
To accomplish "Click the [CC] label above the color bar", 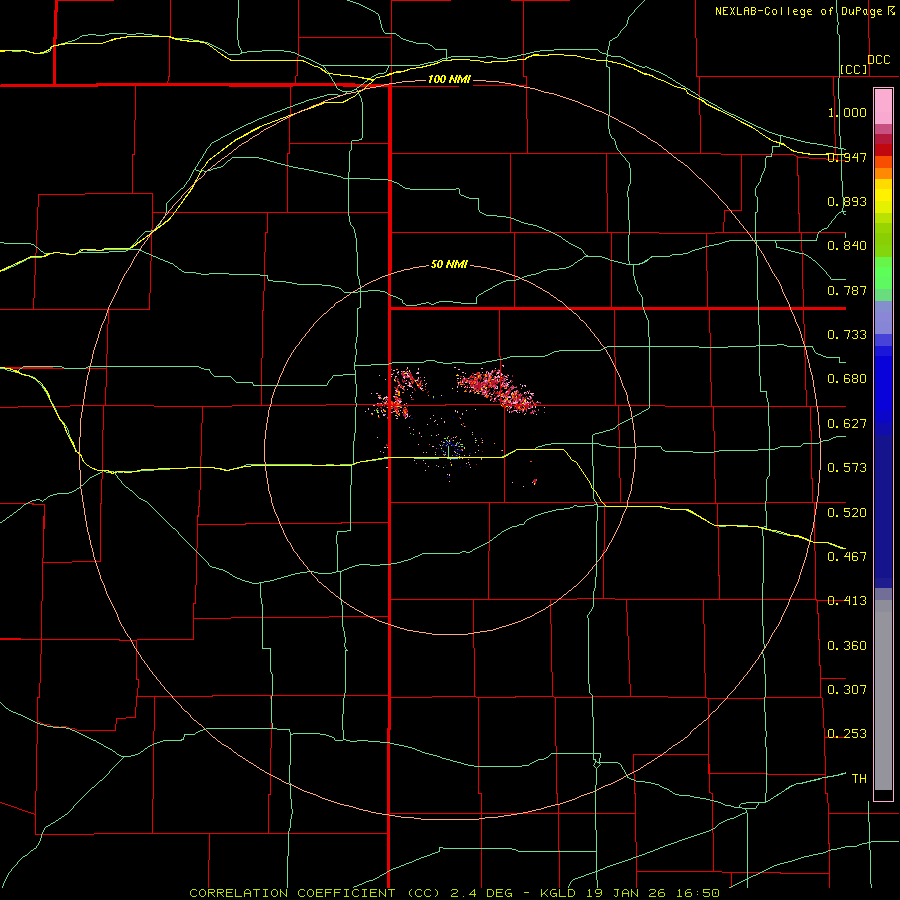I will 854,69.
